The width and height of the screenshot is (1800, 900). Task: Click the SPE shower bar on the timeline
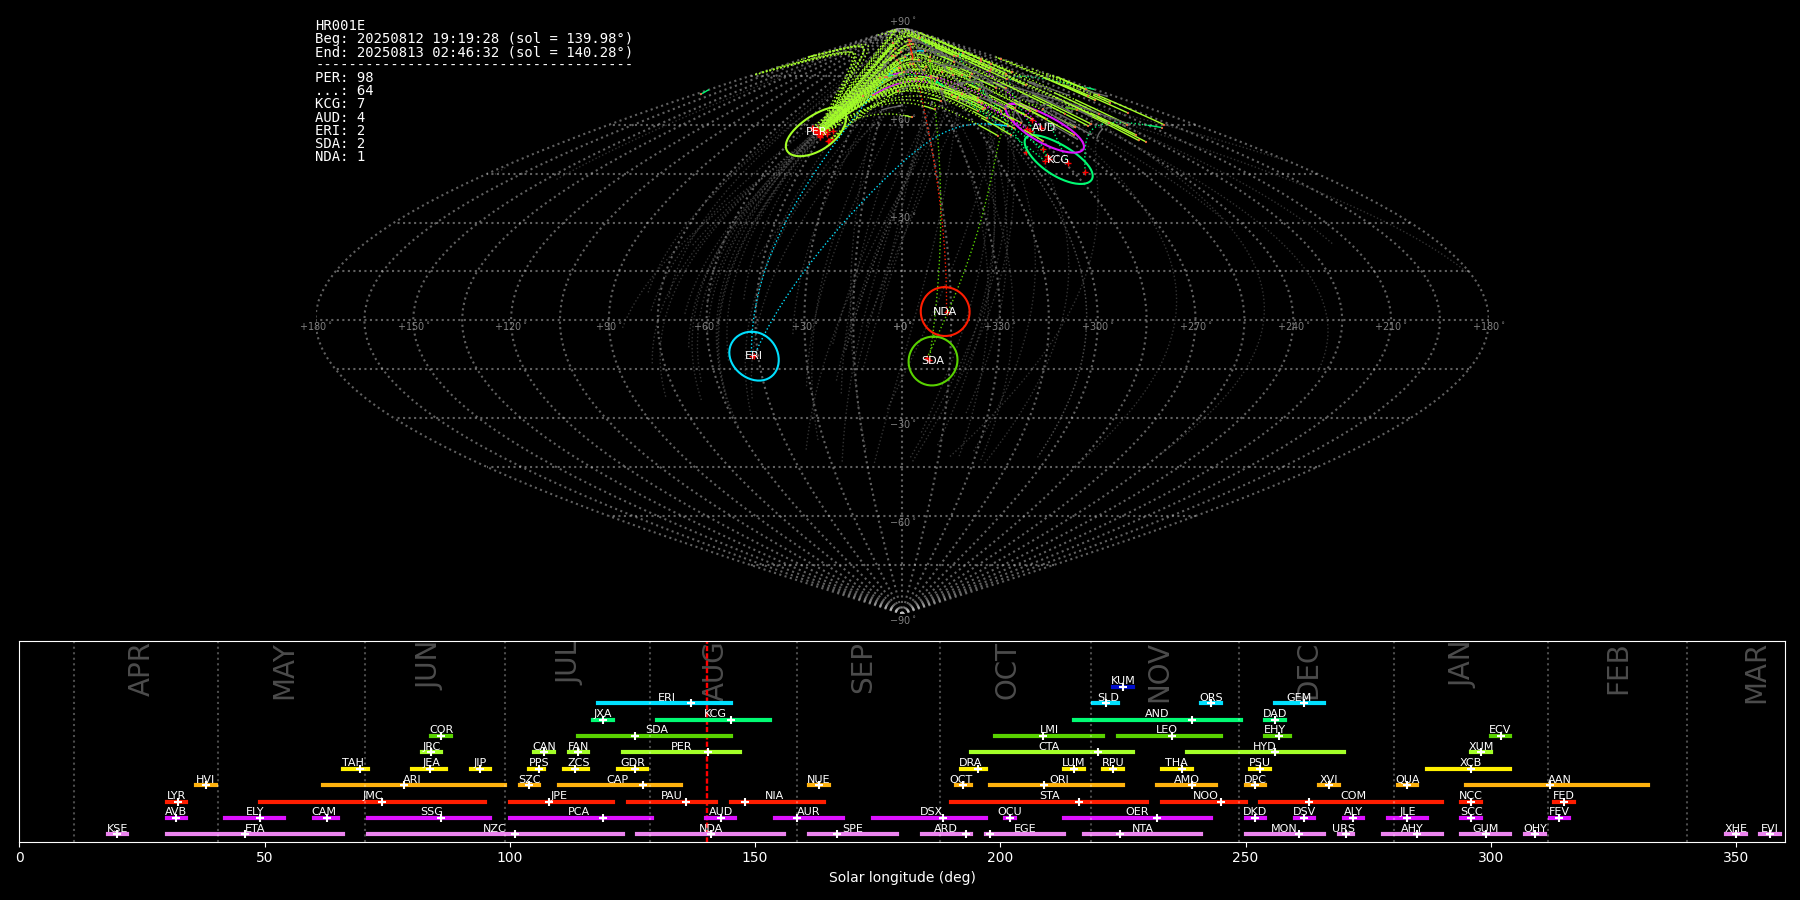click(x=853, y=834)
